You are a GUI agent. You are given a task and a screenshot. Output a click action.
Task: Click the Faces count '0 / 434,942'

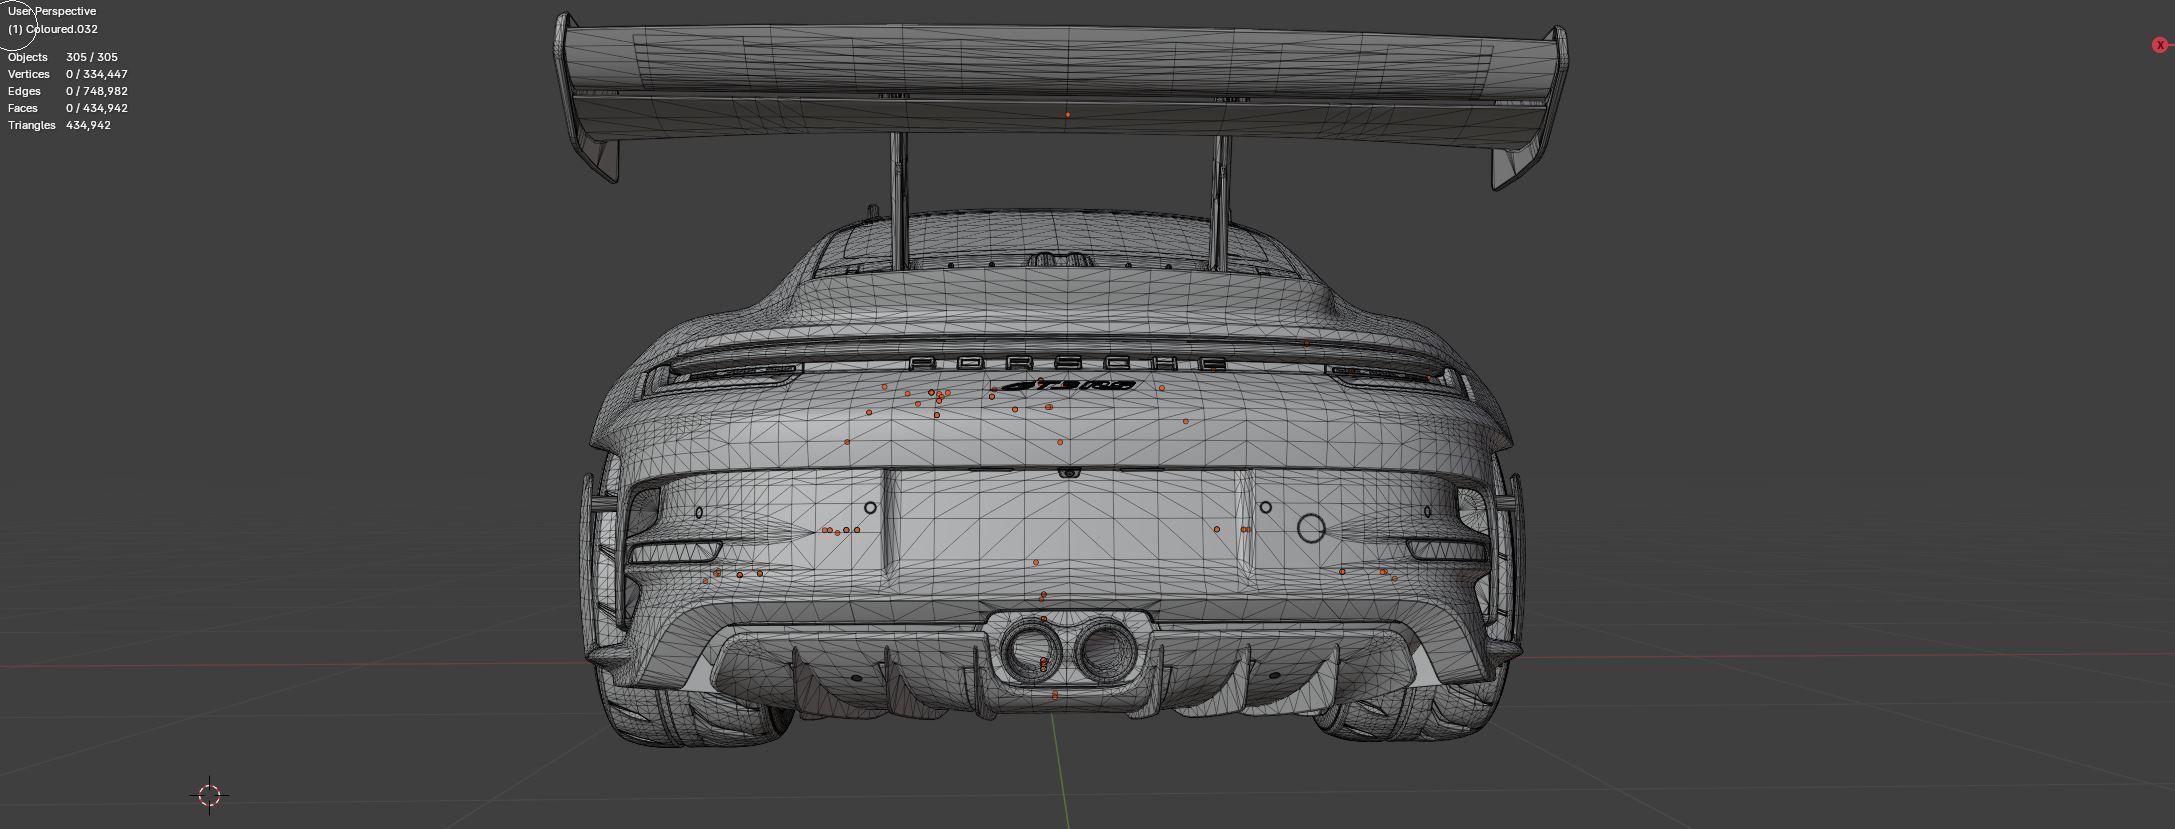point(97,108)
